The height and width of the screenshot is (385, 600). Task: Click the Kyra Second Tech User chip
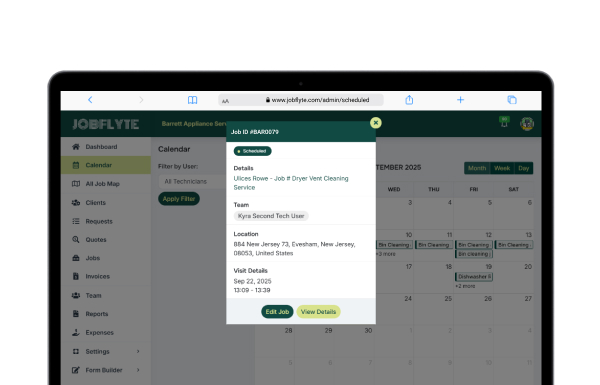pyautogui.click(x=271, y=216)
